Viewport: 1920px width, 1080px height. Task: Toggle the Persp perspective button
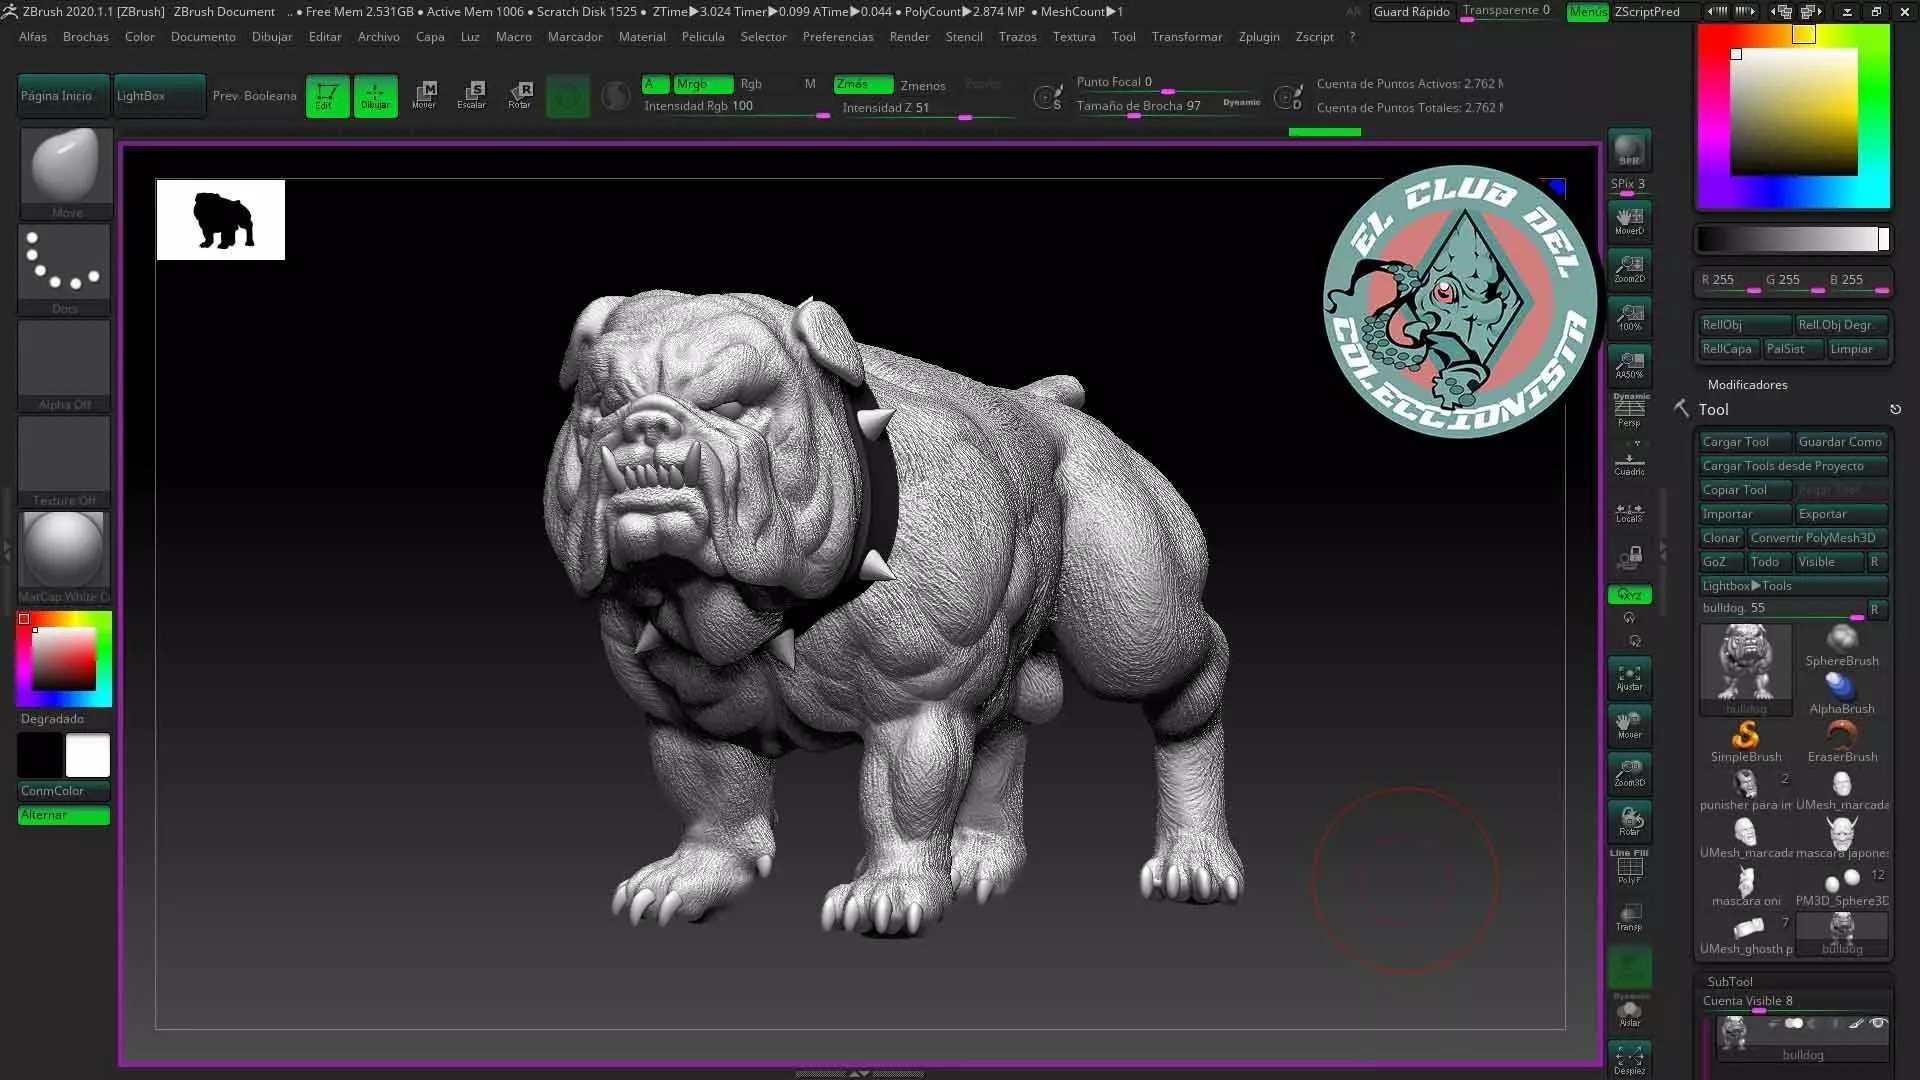pyautogui.click(x=1629, y=411)
